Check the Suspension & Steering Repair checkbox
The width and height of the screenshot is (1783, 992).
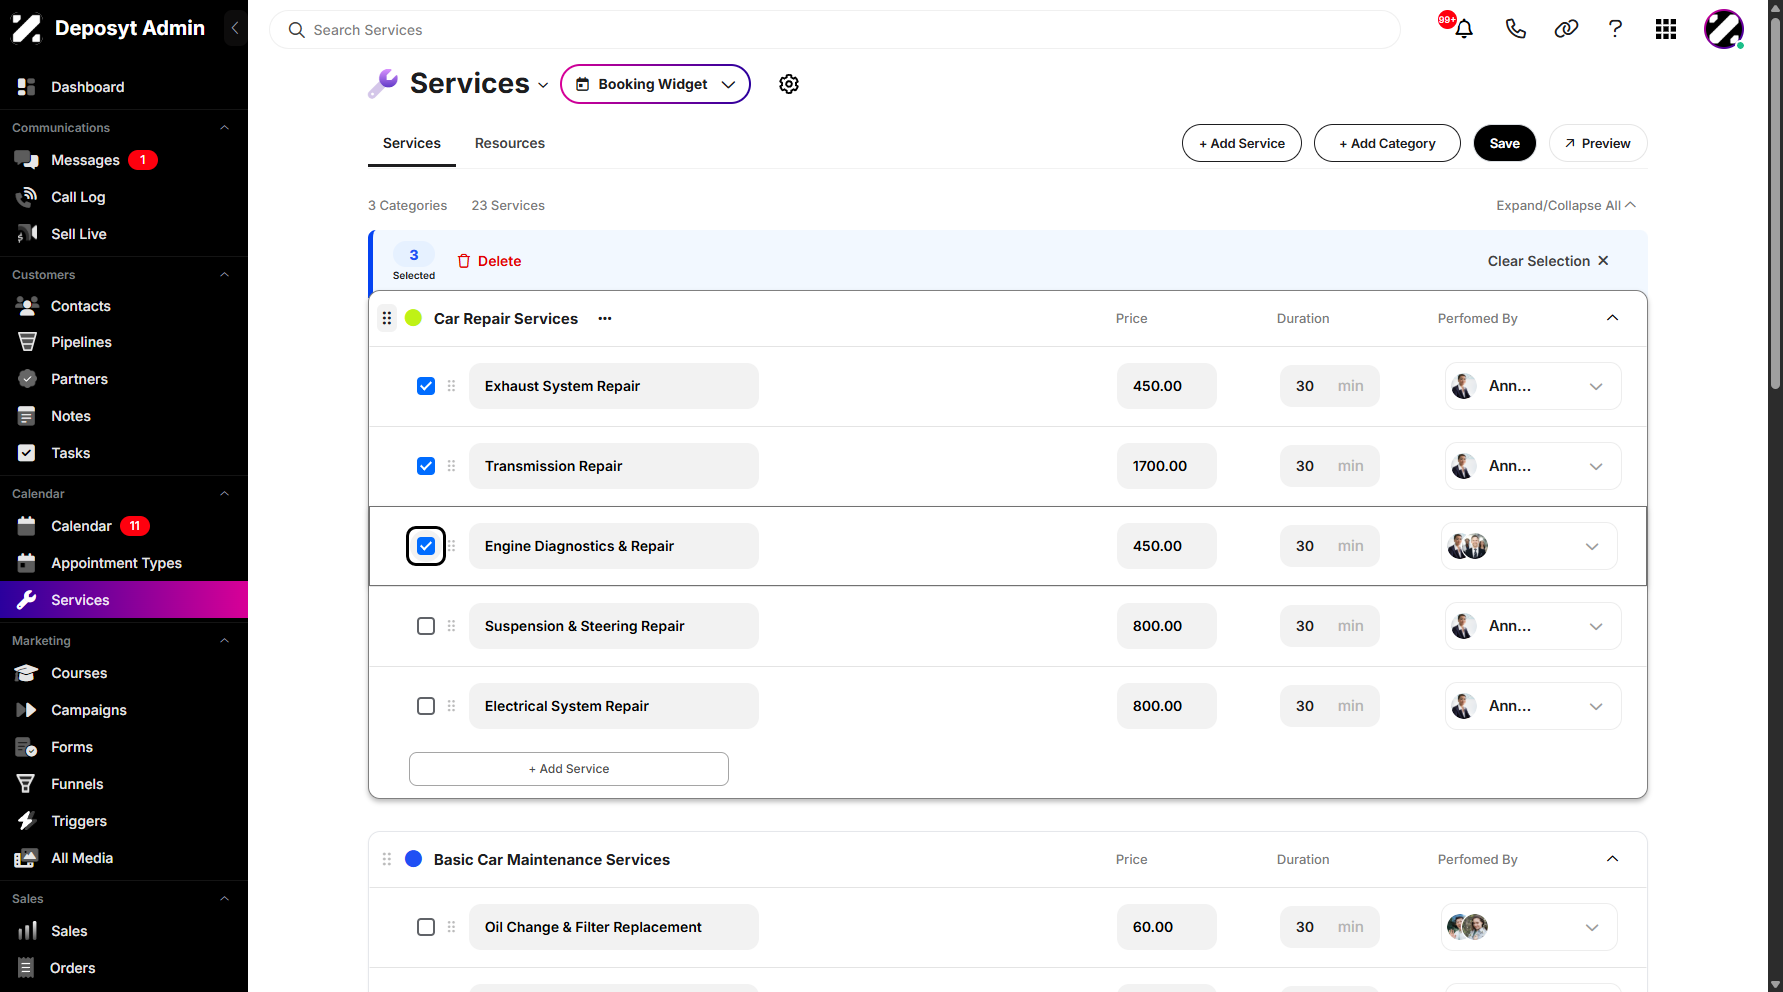pyautogui.click(x=426, y=626)
